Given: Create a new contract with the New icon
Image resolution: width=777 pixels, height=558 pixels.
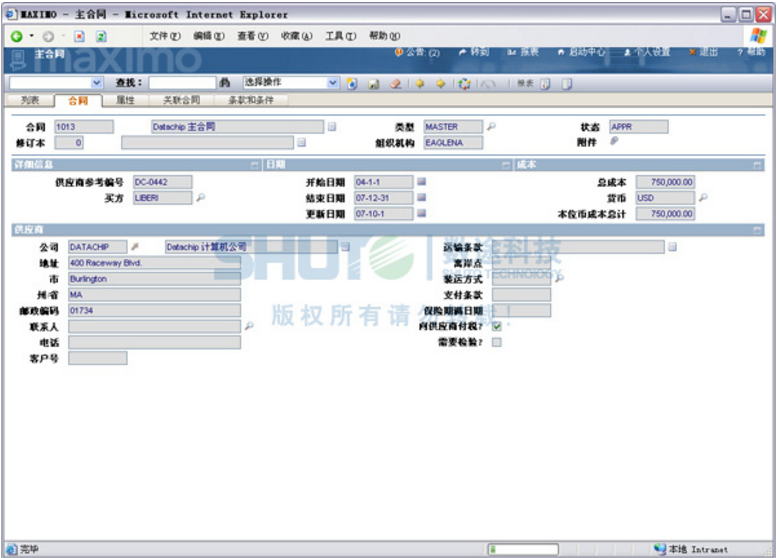Looking at the screenshot, I should pos(352,84).
